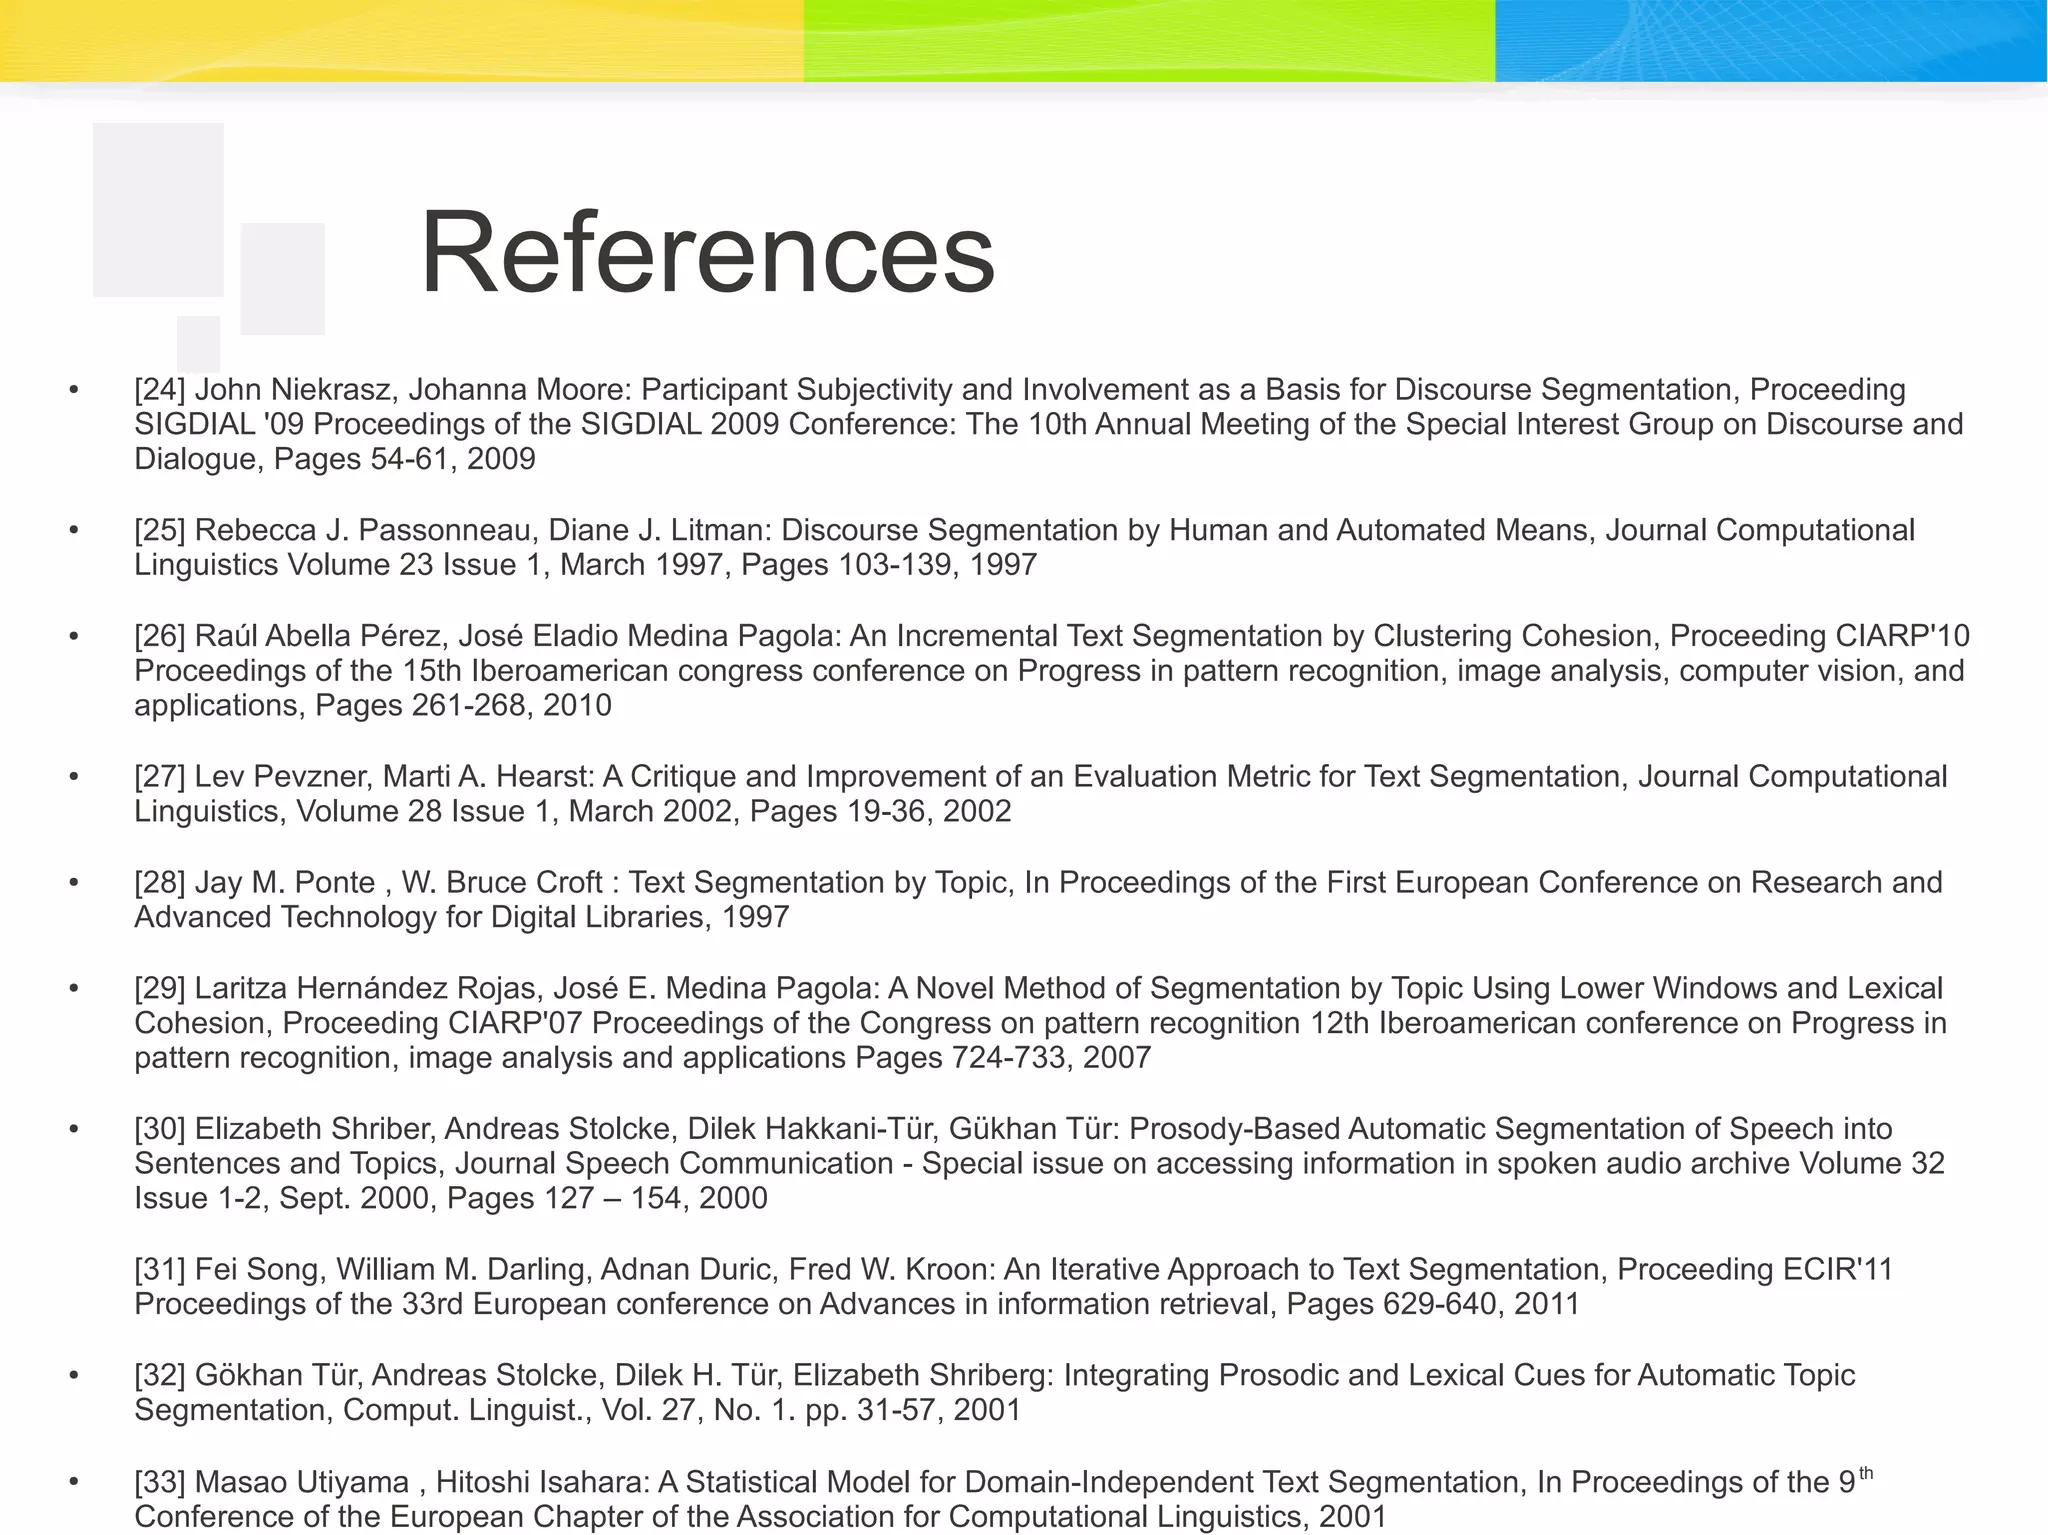Select reference [27] Lev Pevzner, Marti Hearst
The height and width of the screenshot is (1535, 2048).
(x=1041, y=794)
